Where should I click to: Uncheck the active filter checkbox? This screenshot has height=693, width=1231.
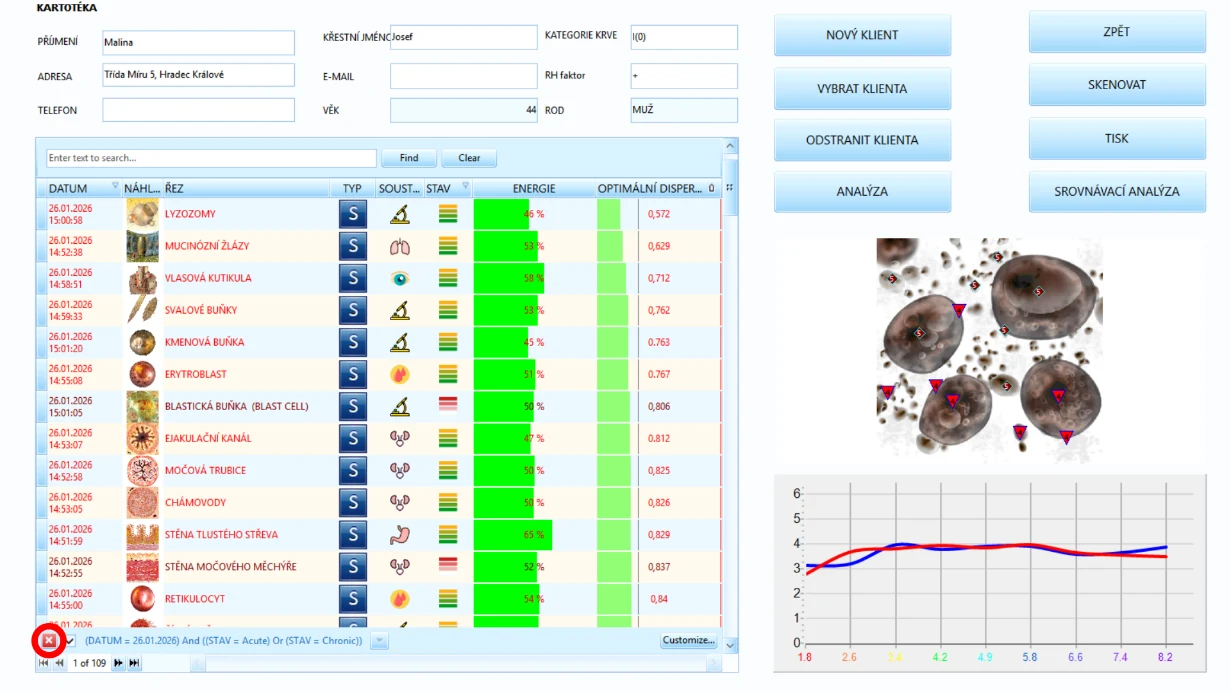click(70, 641)
